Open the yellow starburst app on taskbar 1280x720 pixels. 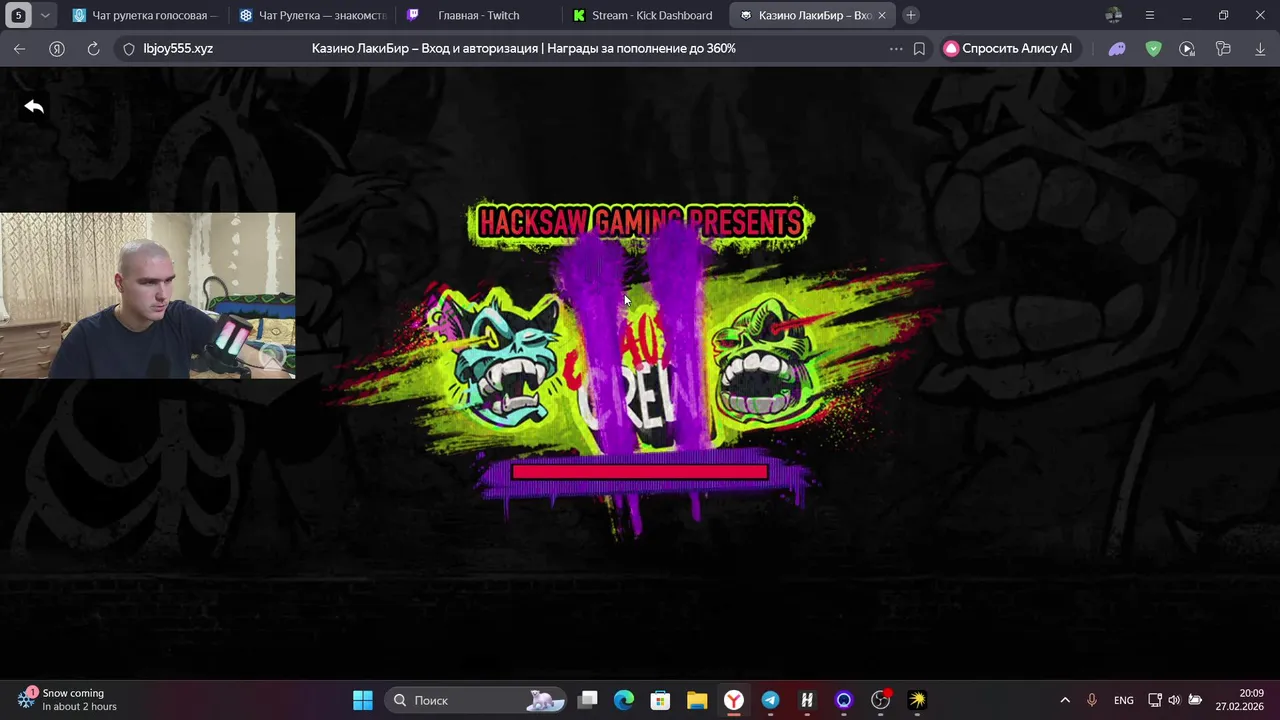pyautogui.click(x=917, y=700)
